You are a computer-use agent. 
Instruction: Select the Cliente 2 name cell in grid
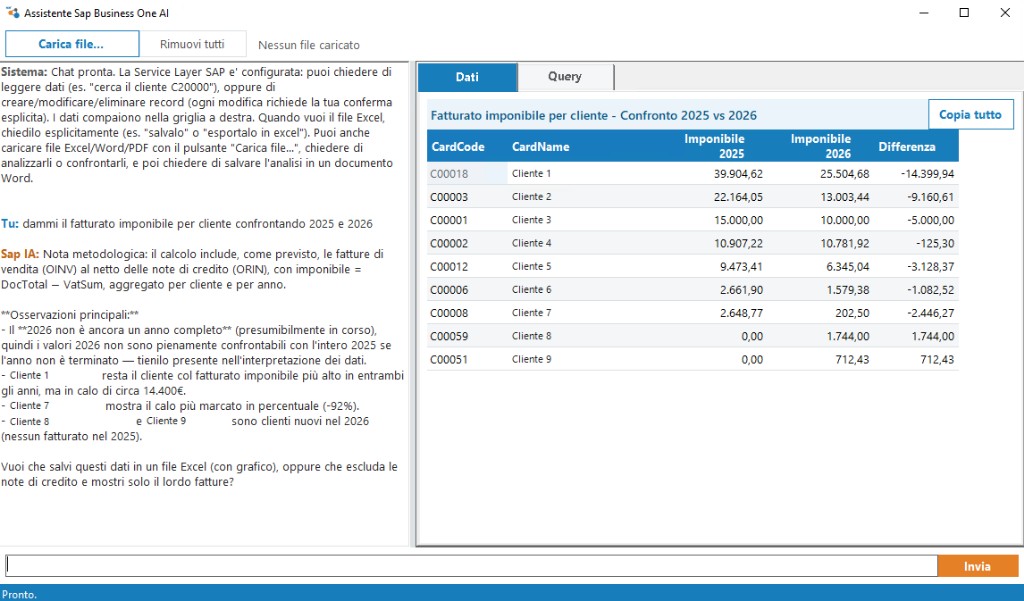(x=584, y=197)
